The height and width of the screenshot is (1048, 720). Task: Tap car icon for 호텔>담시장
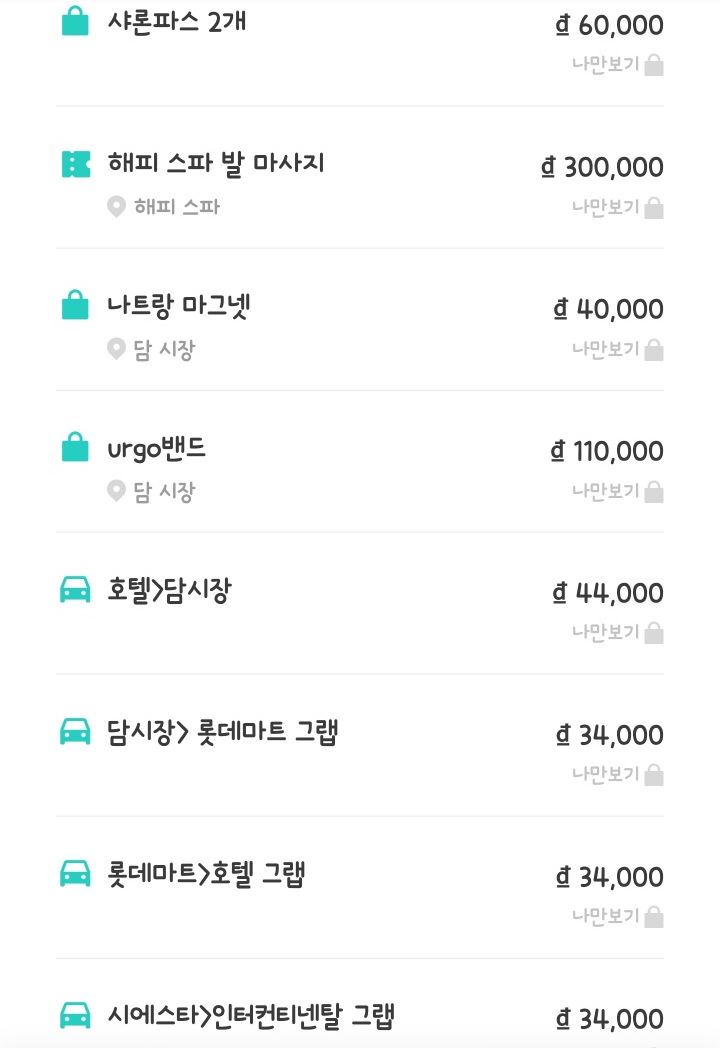pyautogui.click(x=75, y=590)
